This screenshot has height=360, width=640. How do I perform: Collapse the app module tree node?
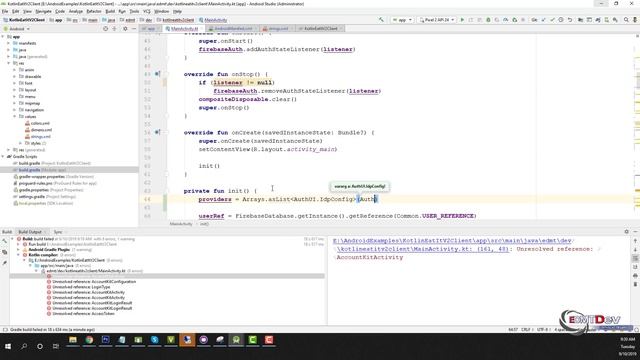click(3, 36)
